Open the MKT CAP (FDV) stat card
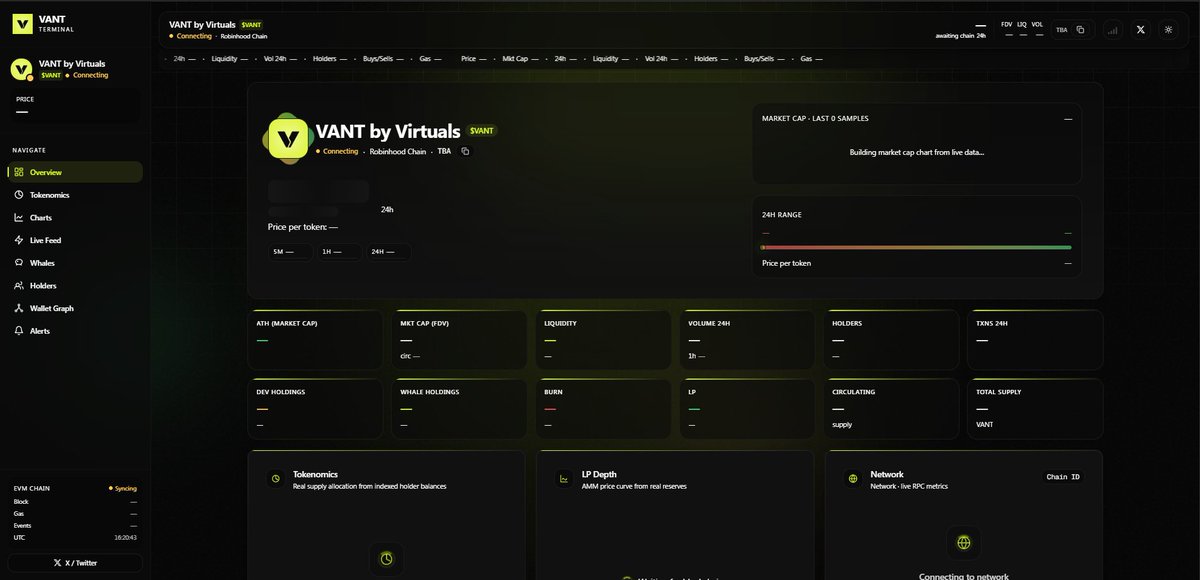 pos(459,340)
